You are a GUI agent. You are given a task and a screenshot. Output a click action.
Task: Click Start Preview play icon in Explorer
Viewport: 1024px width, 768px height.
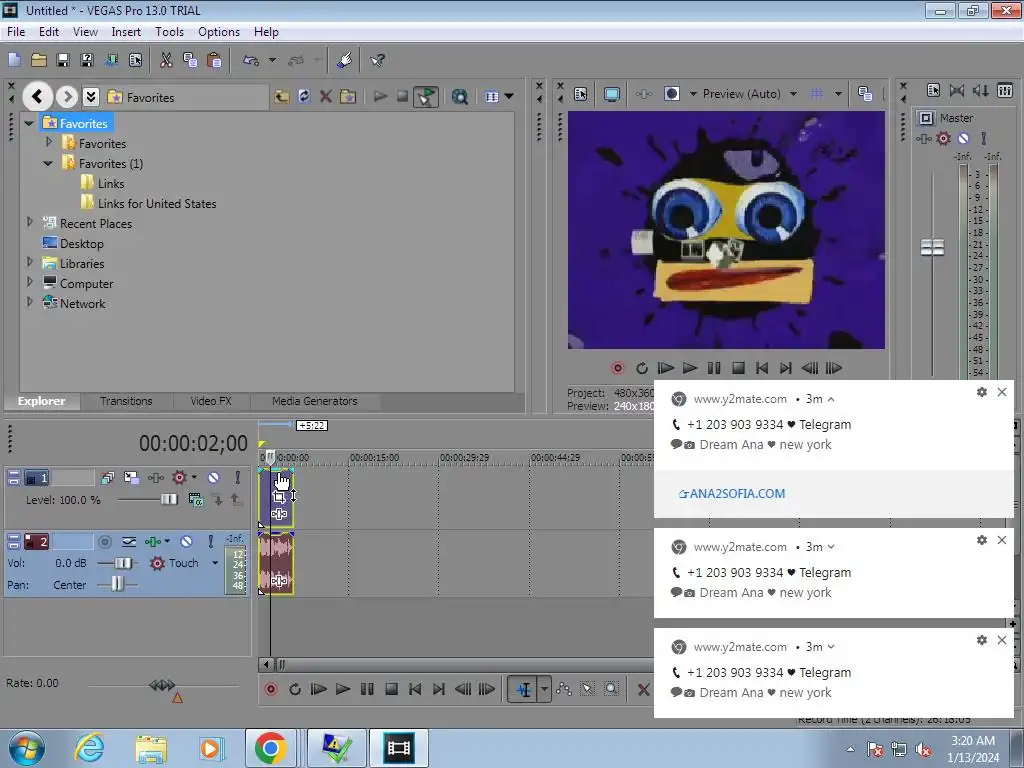coord(380,97)
